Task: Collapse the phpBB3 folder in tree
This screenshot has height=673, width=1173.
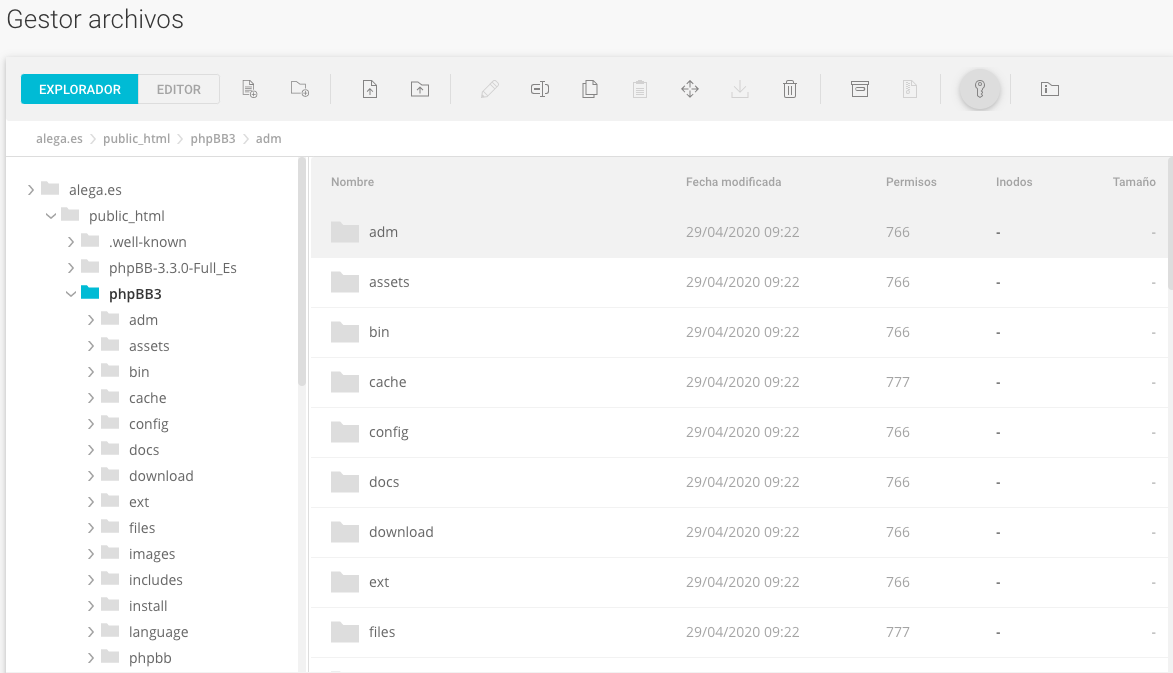Action: tap(71, 294)
